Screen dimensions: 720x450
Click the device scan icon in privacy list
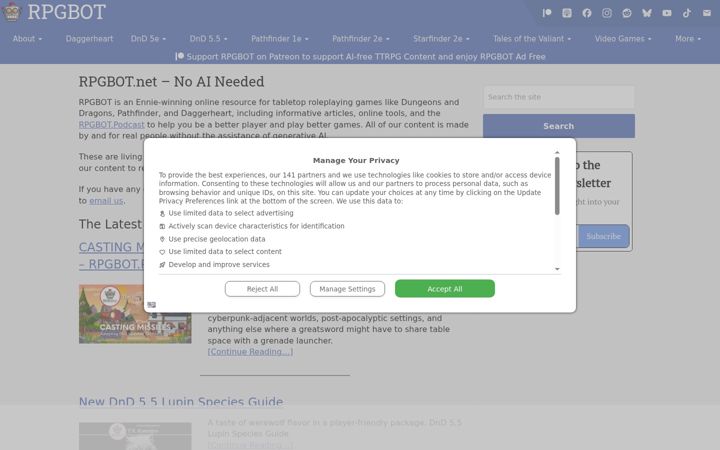click(x=162, y=226)
